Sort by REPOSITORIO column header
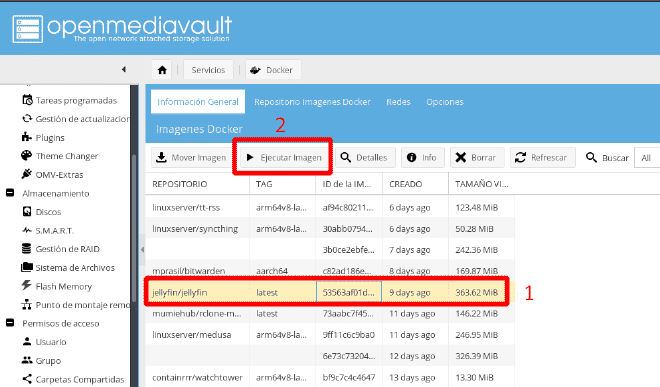This screenshot has height=387, width=660. click(x=197, y=184)
